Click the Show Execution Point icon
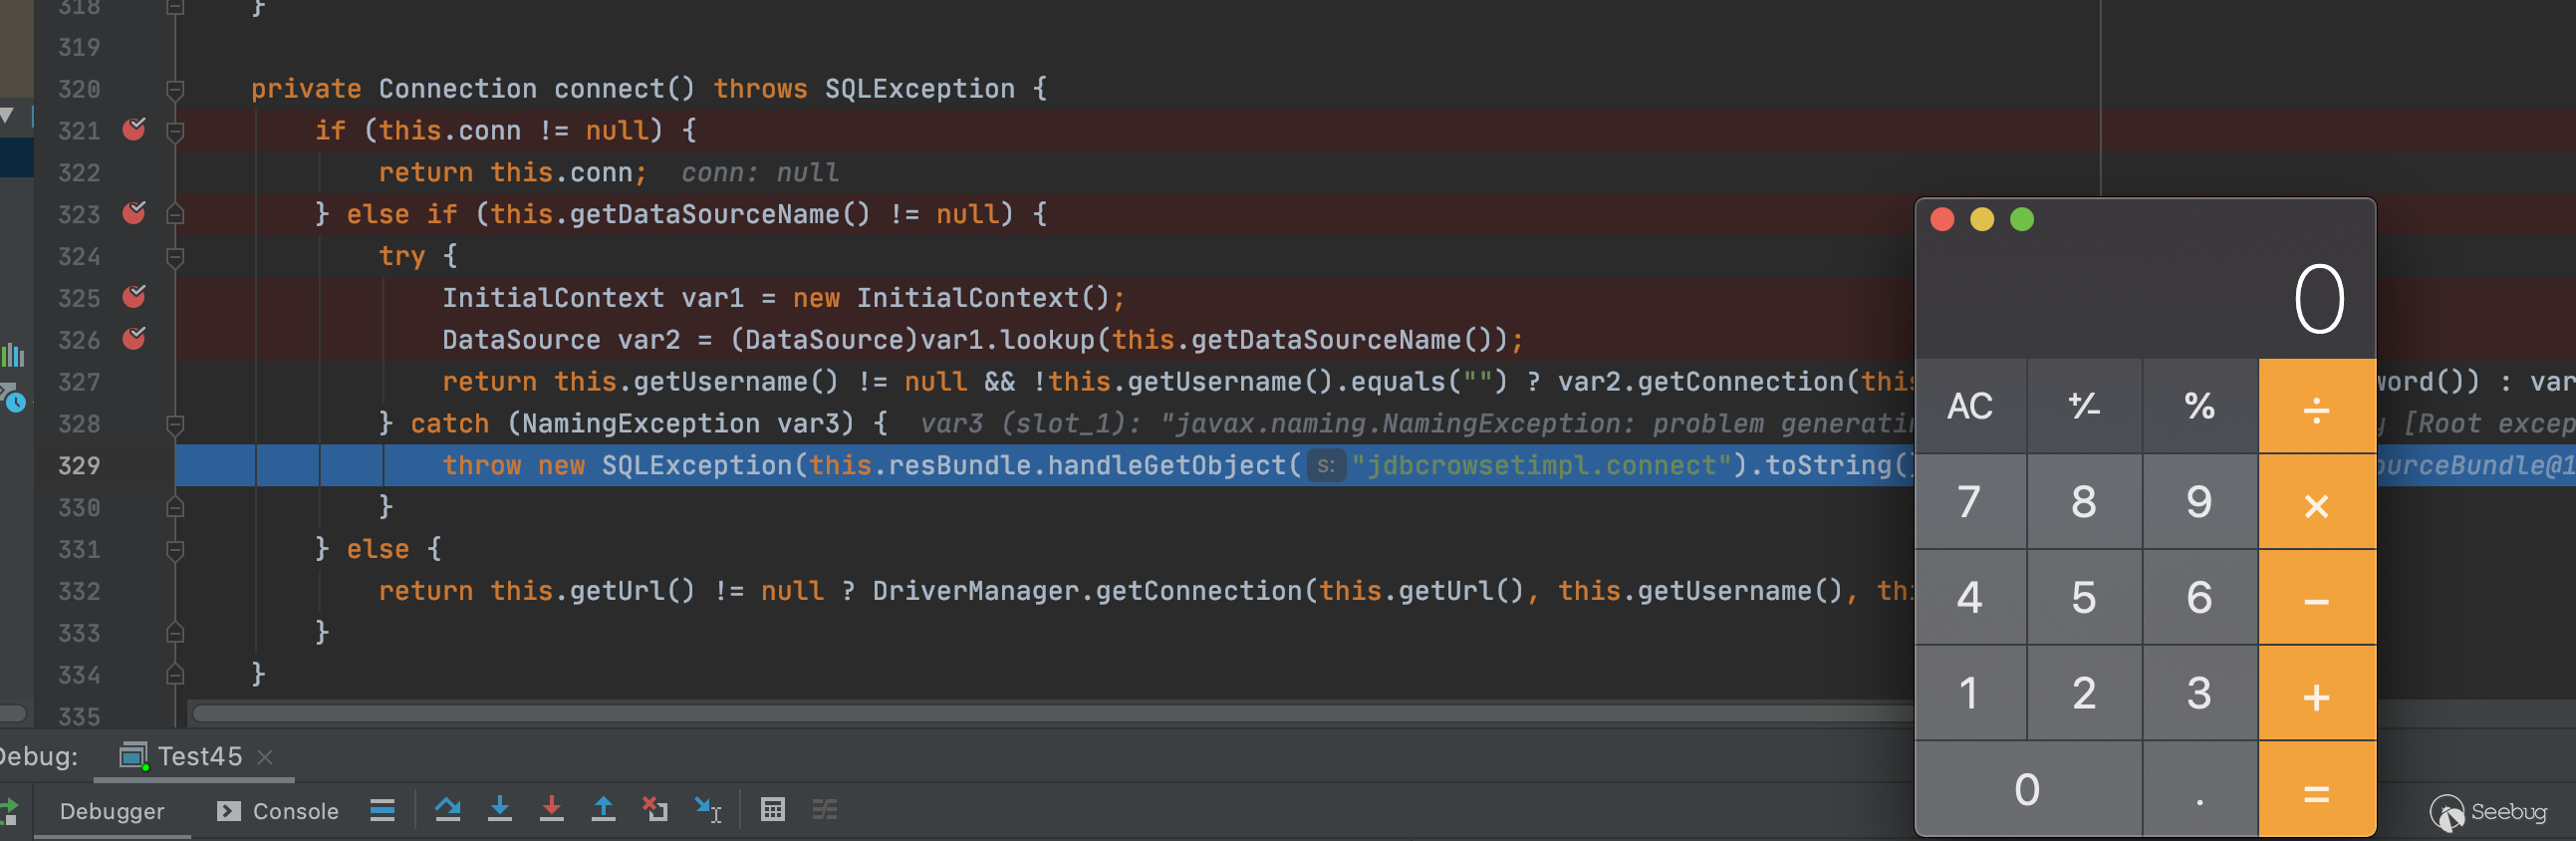Viewport: 2576px width, 841px height. [382, 809]
